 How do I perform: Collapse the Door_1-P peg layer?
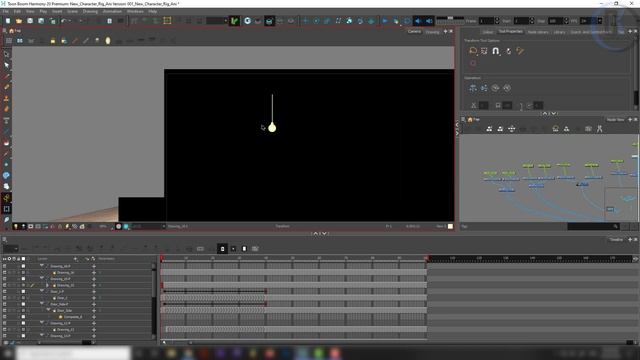click(42, 291)
